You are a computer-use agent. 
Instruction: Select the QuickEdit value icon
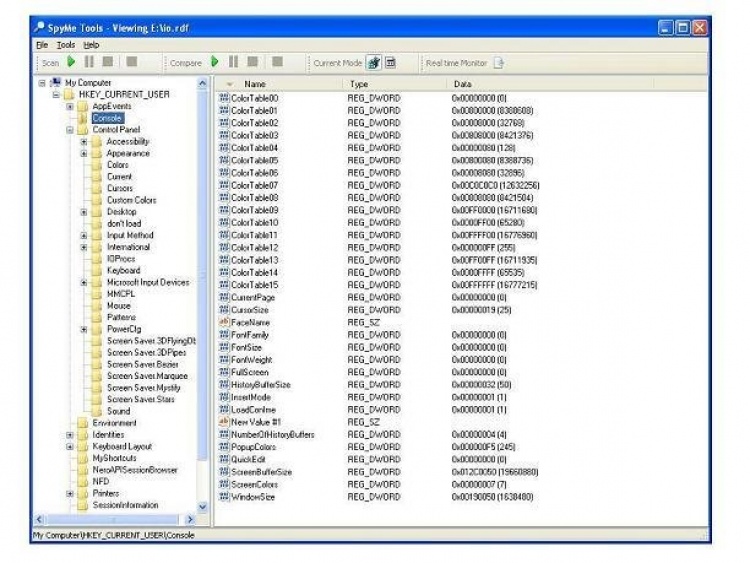(x=224, y=459)
